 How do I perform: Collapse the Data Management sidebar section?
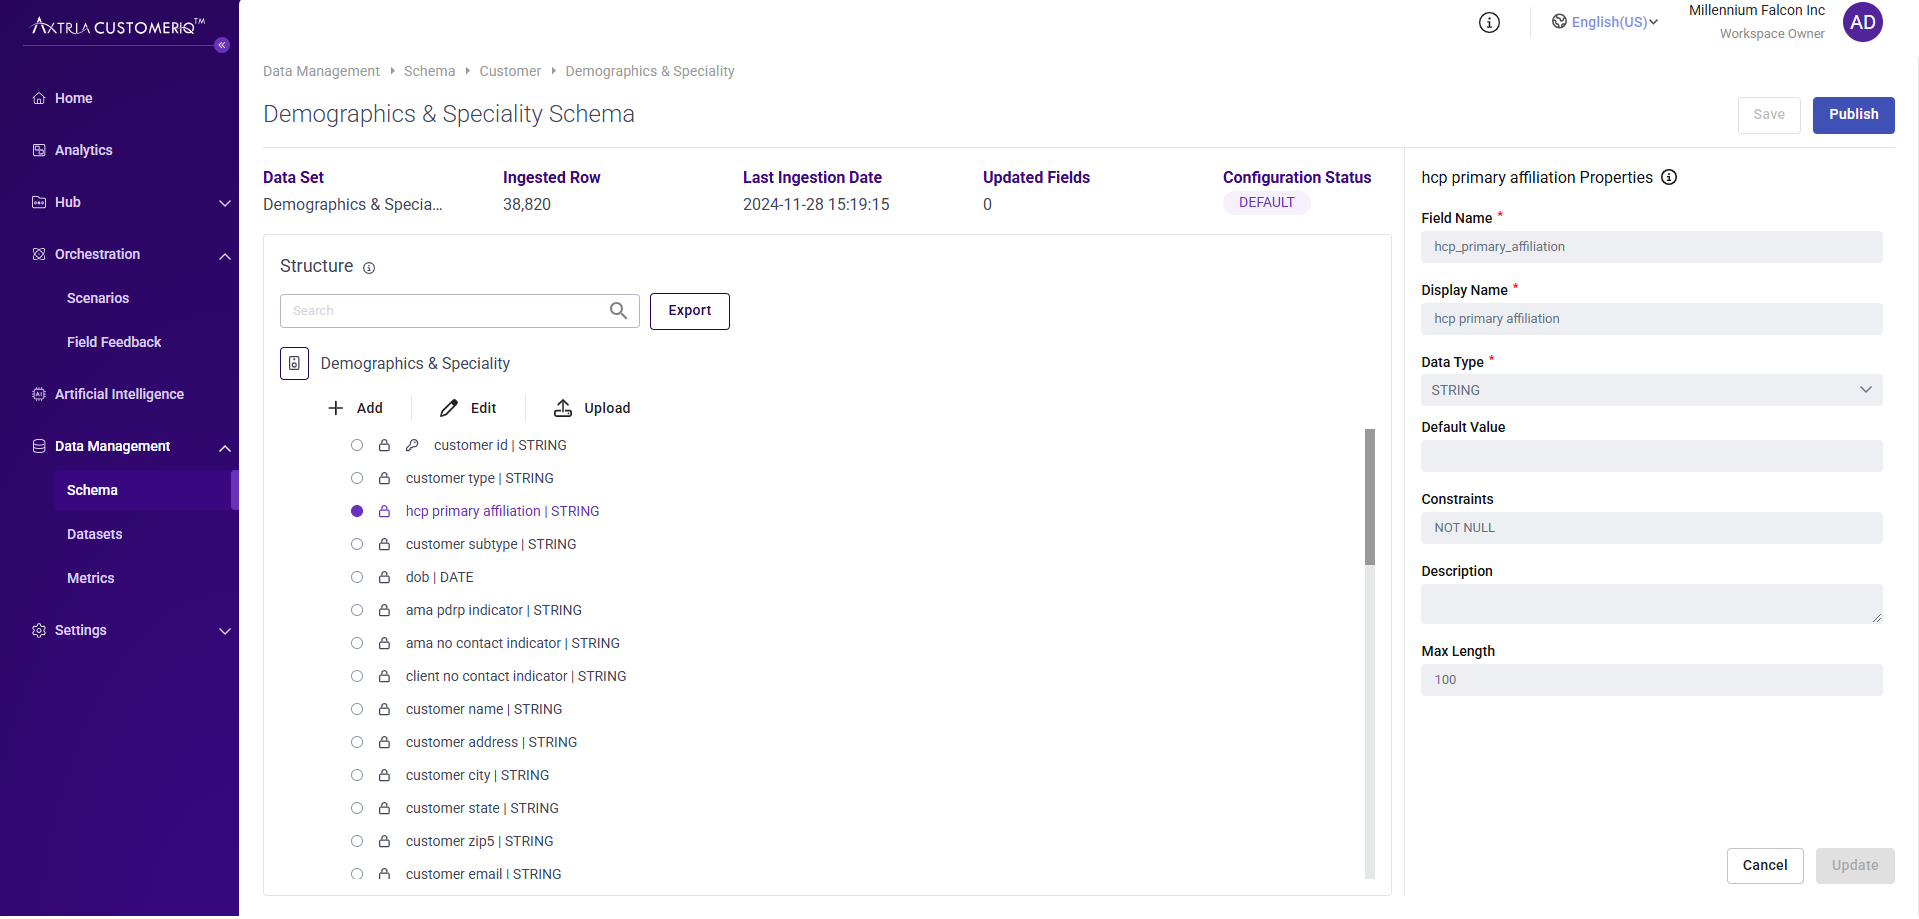[224, 448]
